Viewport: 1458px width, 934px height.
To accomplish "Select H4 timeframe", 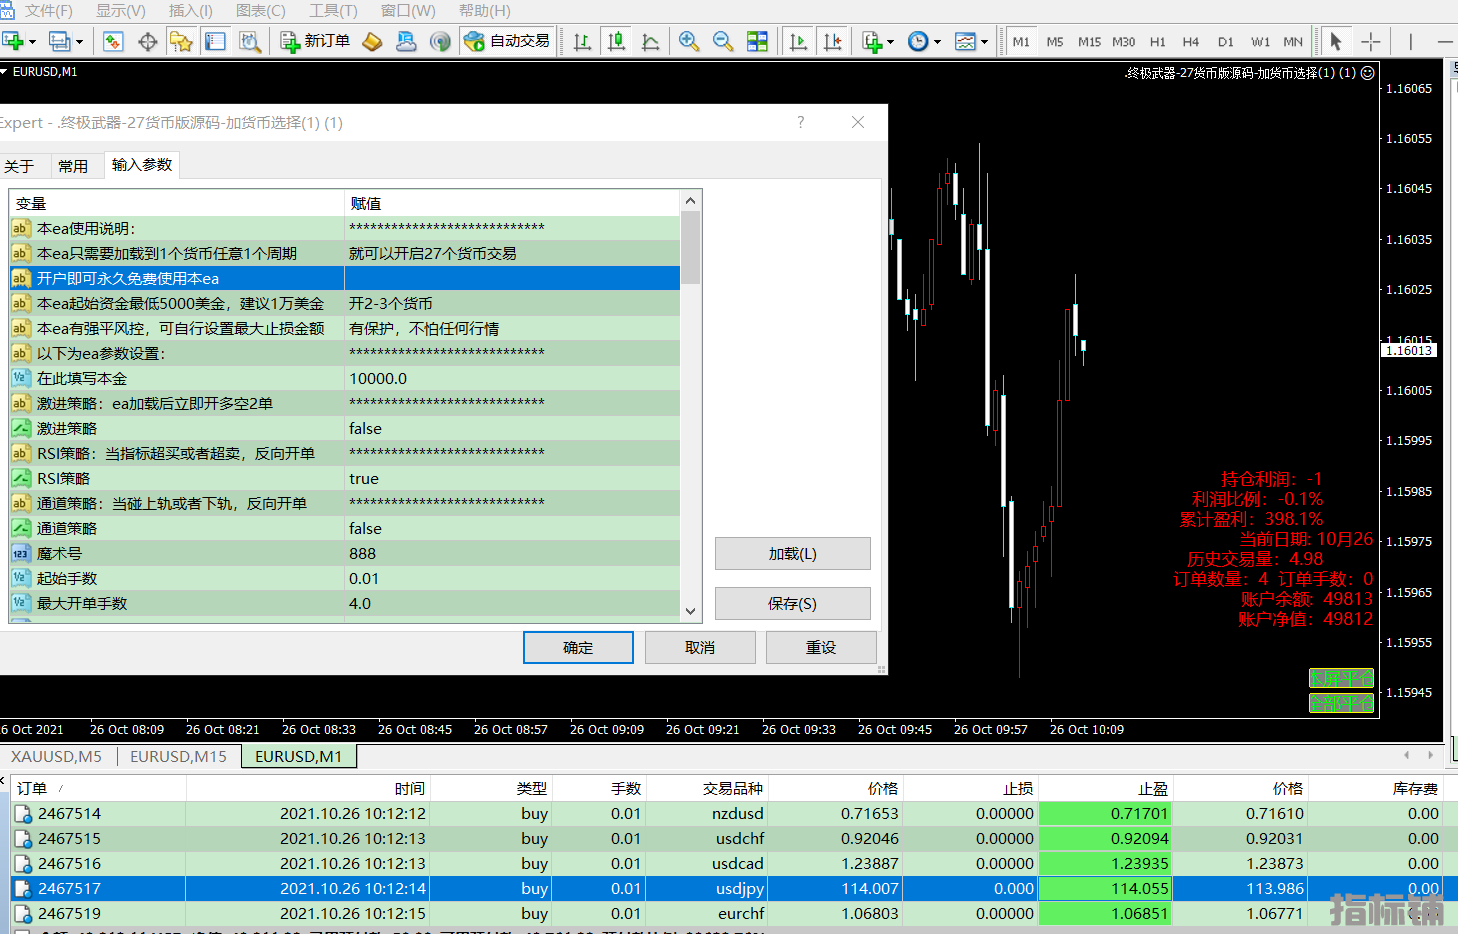I will tap(1191, 41).
